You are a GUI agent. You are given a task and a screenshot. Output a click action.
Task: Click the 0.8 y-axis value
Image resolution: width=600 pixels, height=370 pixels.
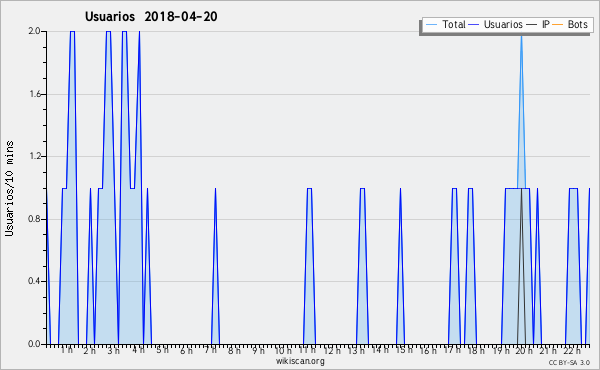click(x=34, y=219)
